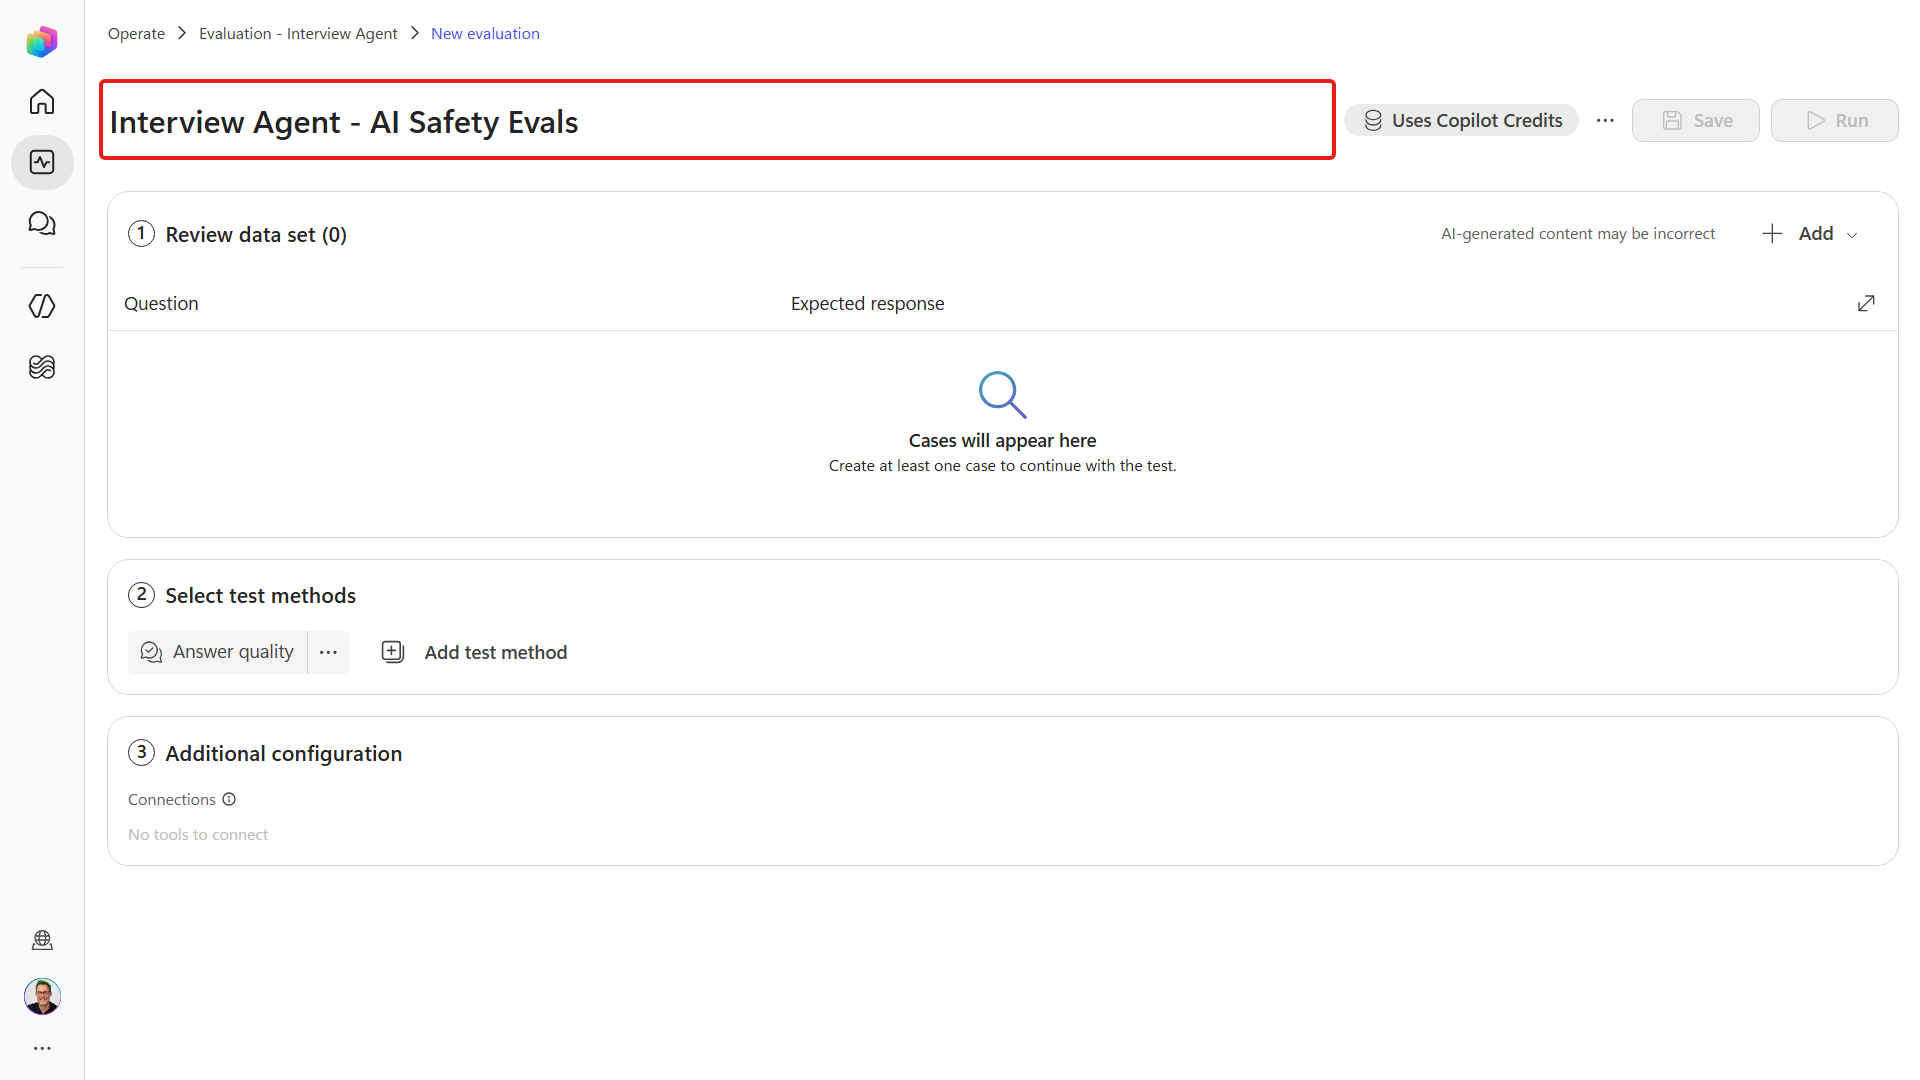1920x1080 pixels.
Task: Select the Answer quality test method
Action: click(x=217, y=652)
